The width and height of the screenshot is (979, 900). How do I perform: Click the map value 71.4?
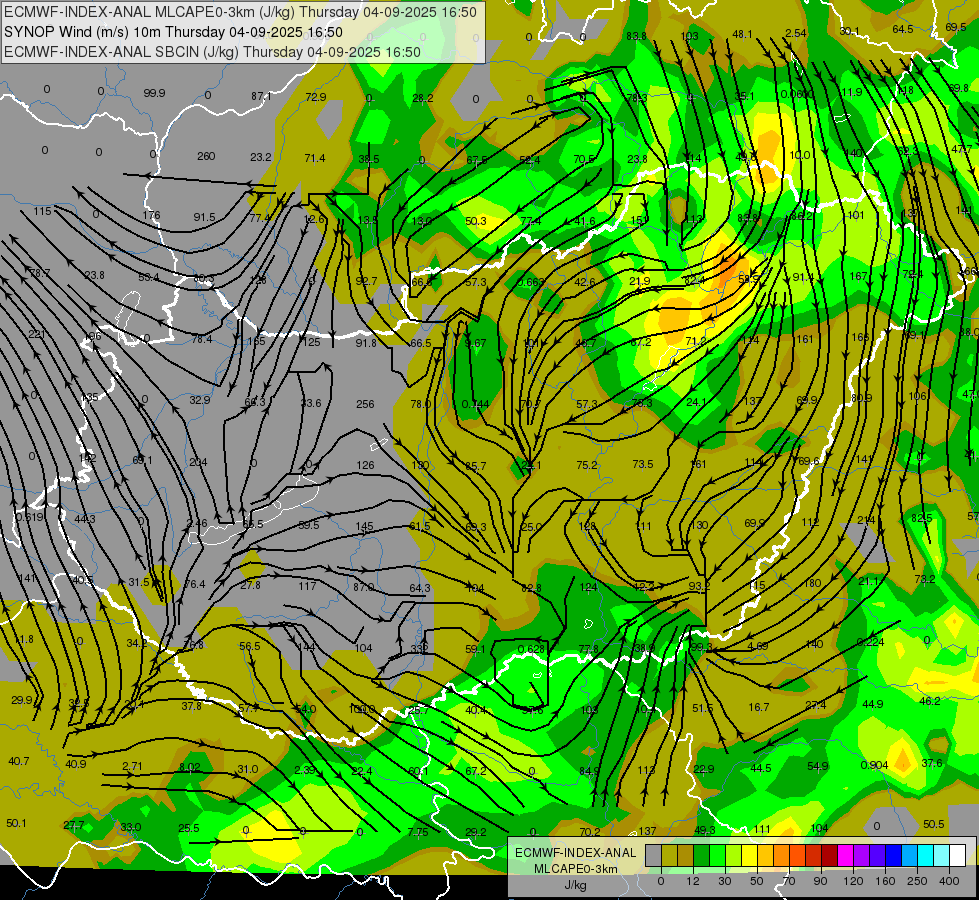click(x=315, y=159)
